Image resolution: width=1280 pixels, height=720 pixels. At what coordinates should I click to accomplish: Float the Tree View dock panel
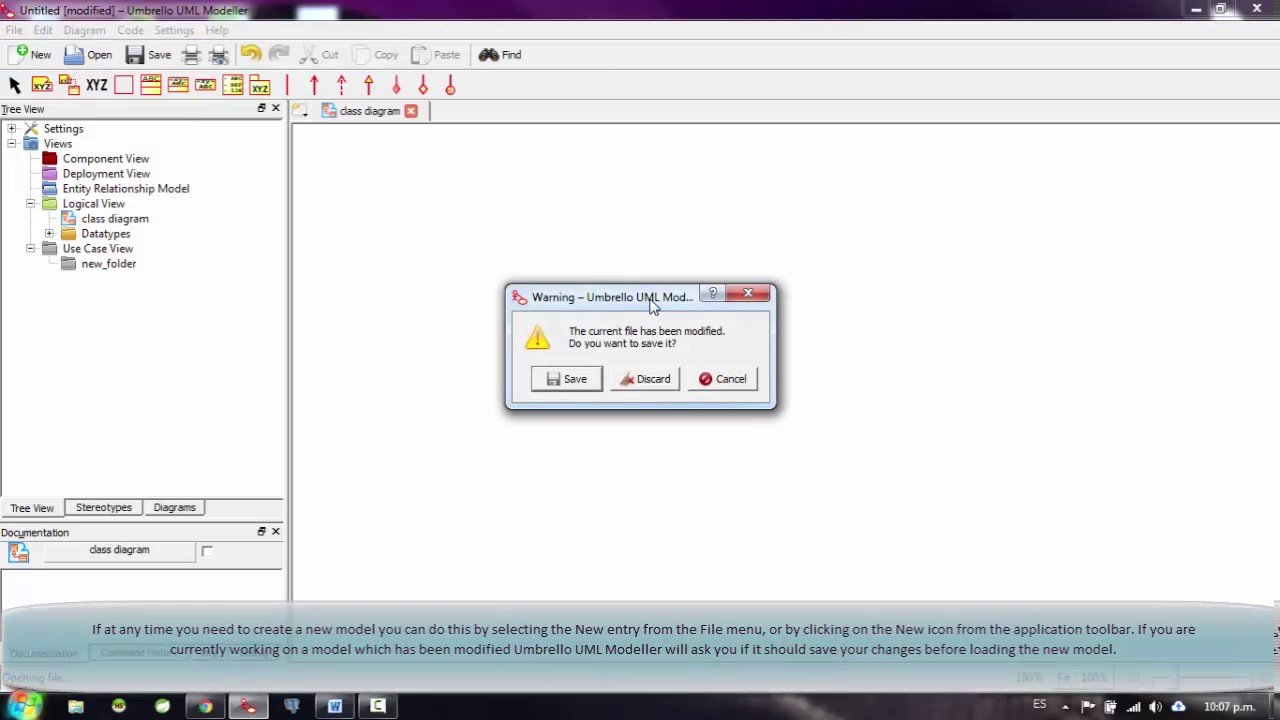[x=261, y=108]
